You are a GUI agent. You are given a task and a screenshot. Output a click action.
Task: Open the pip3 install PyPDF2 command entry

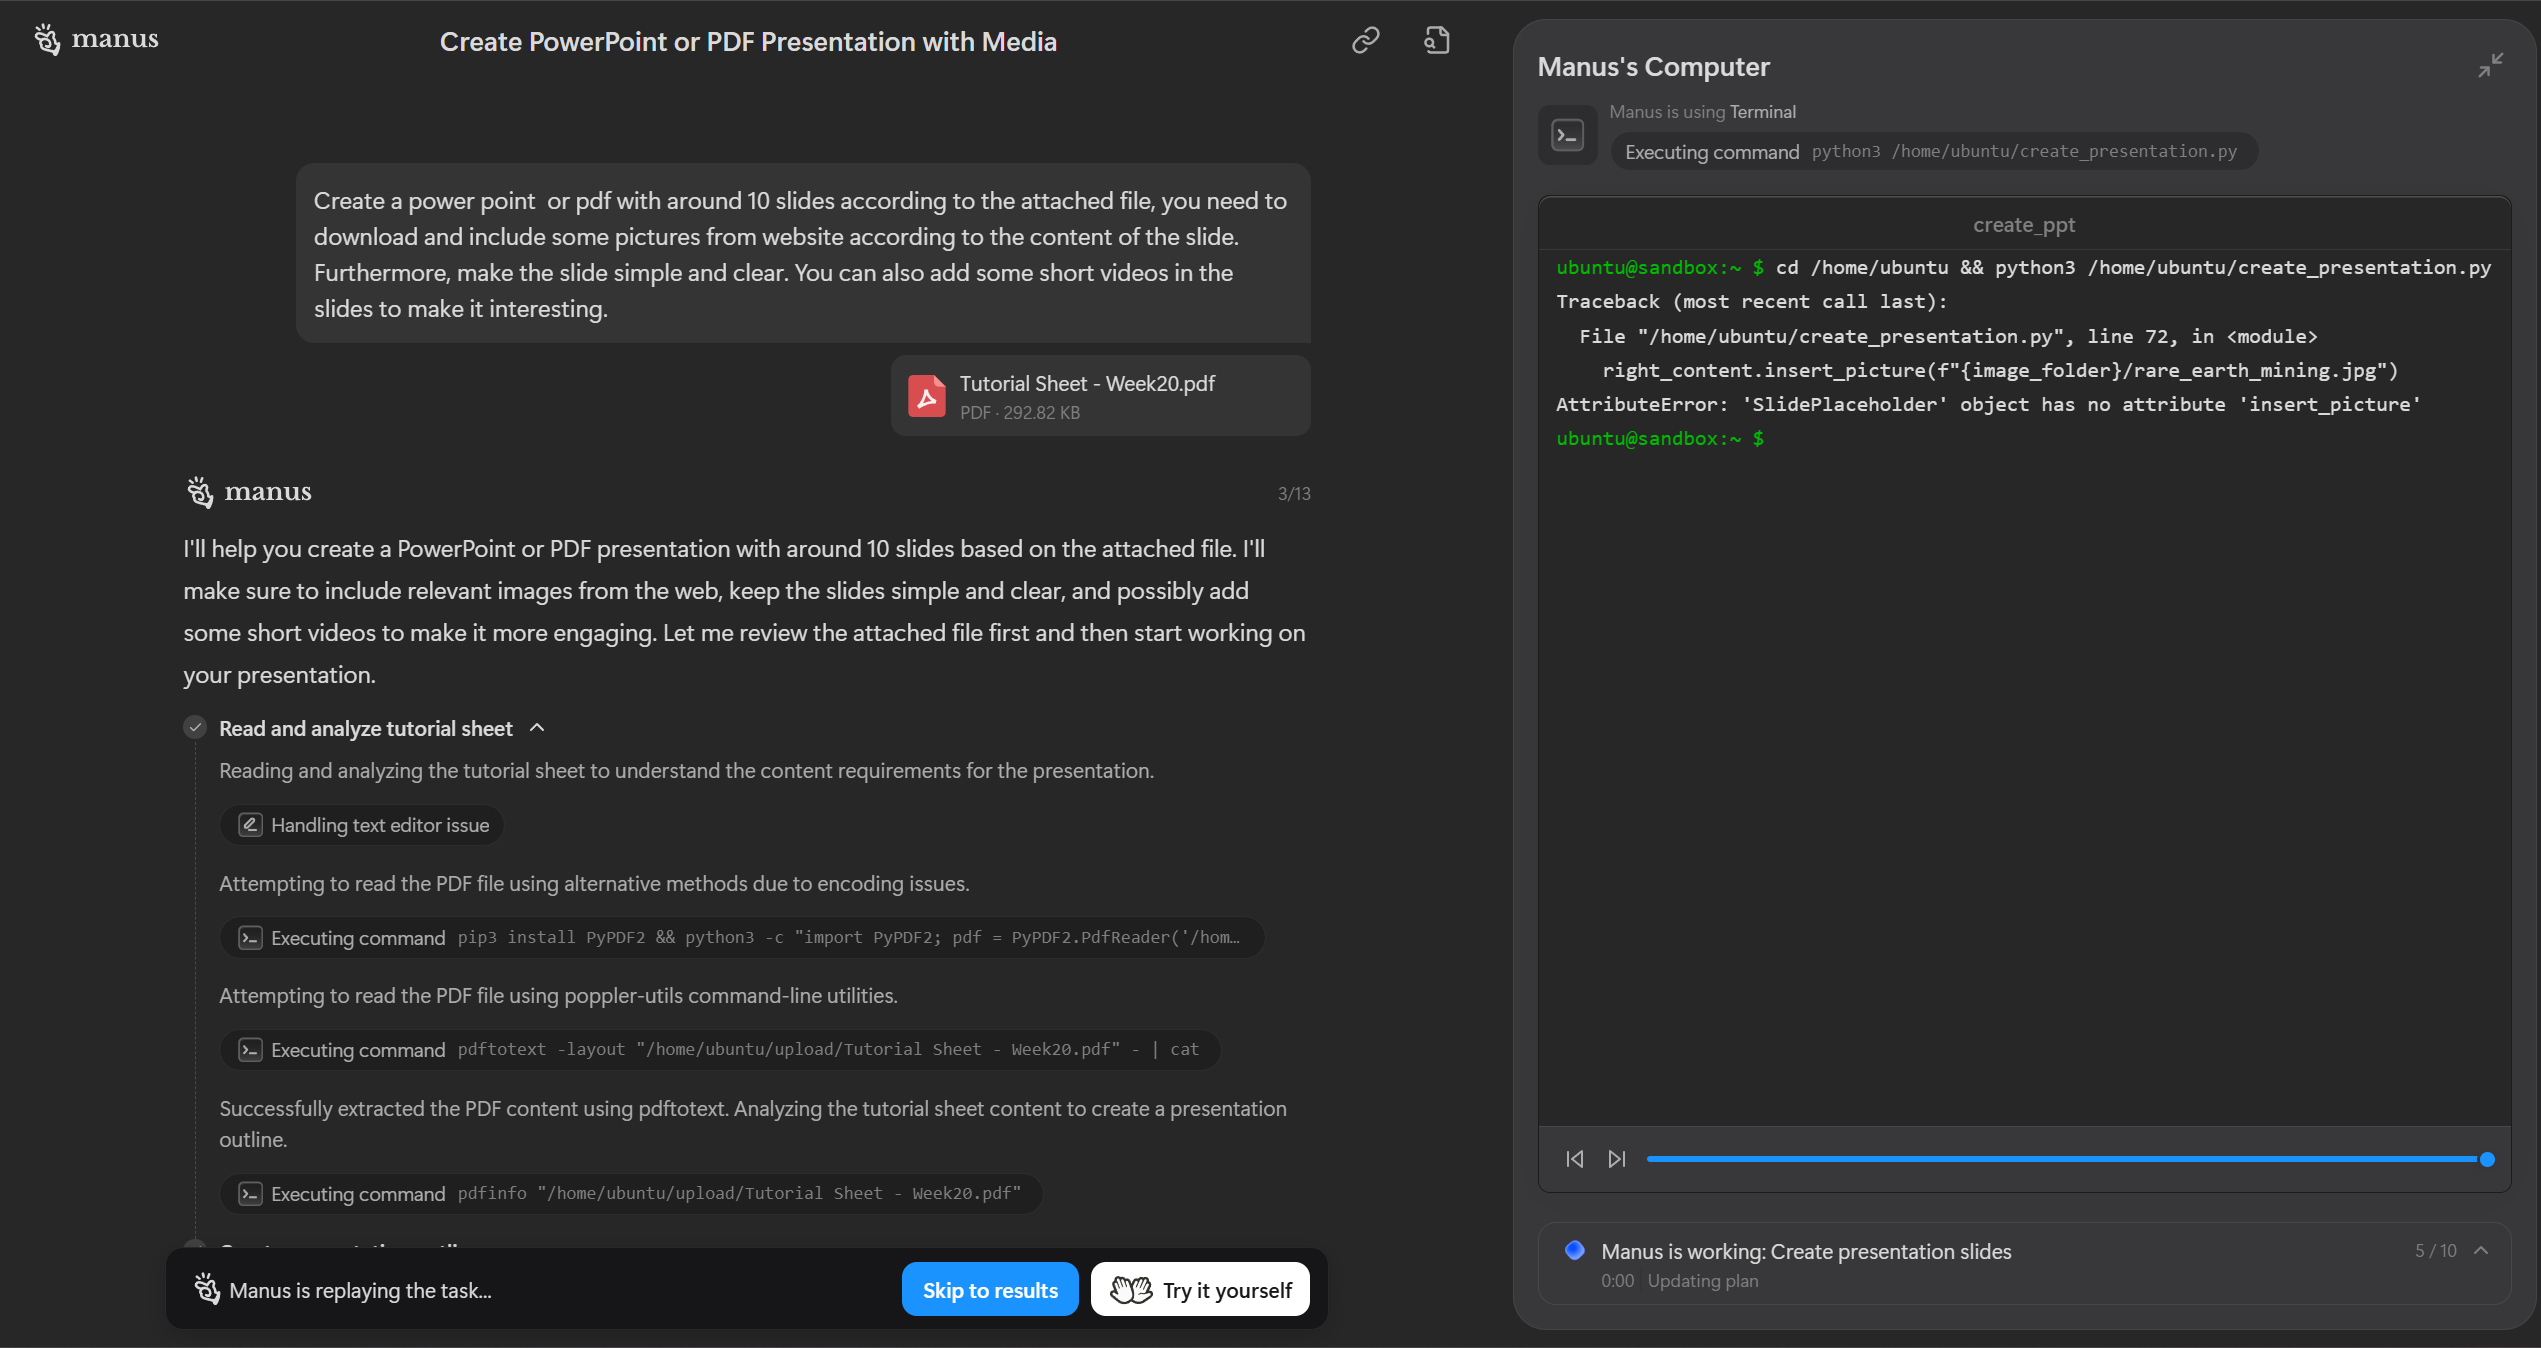click(740, 938)
